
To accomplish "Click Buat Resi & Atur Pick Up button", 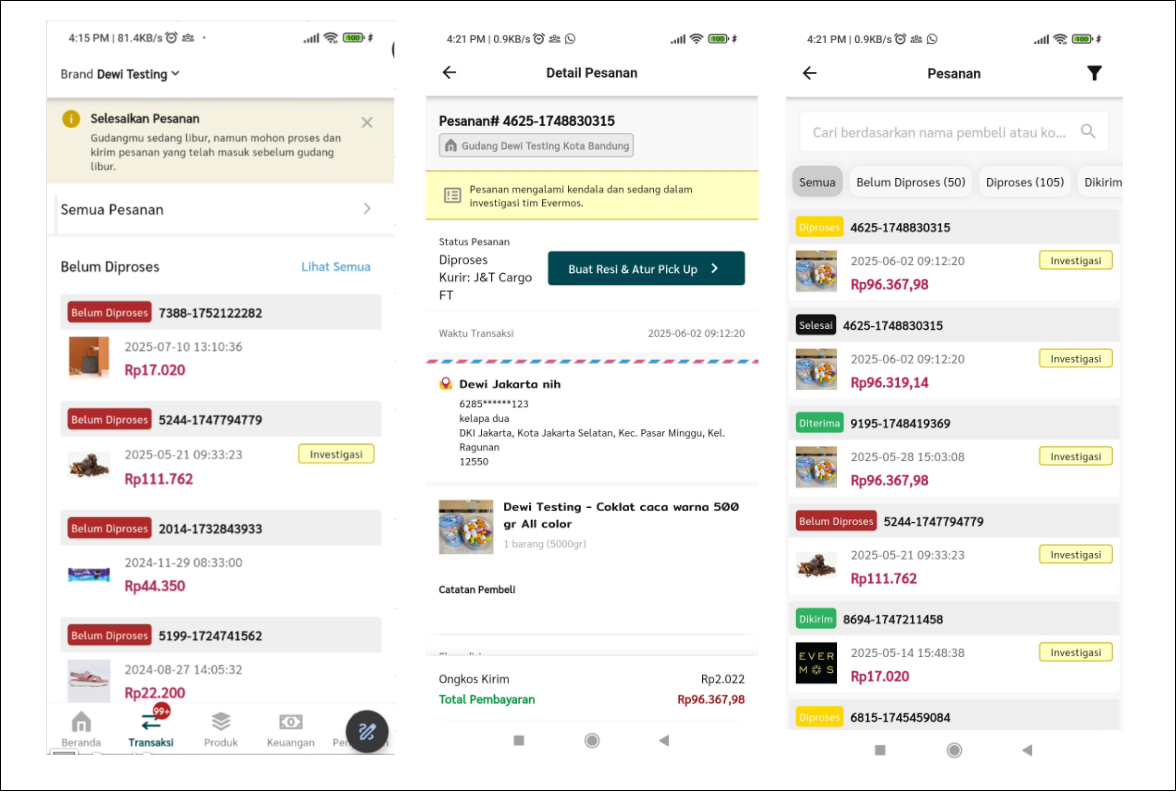I will [646, 268].
